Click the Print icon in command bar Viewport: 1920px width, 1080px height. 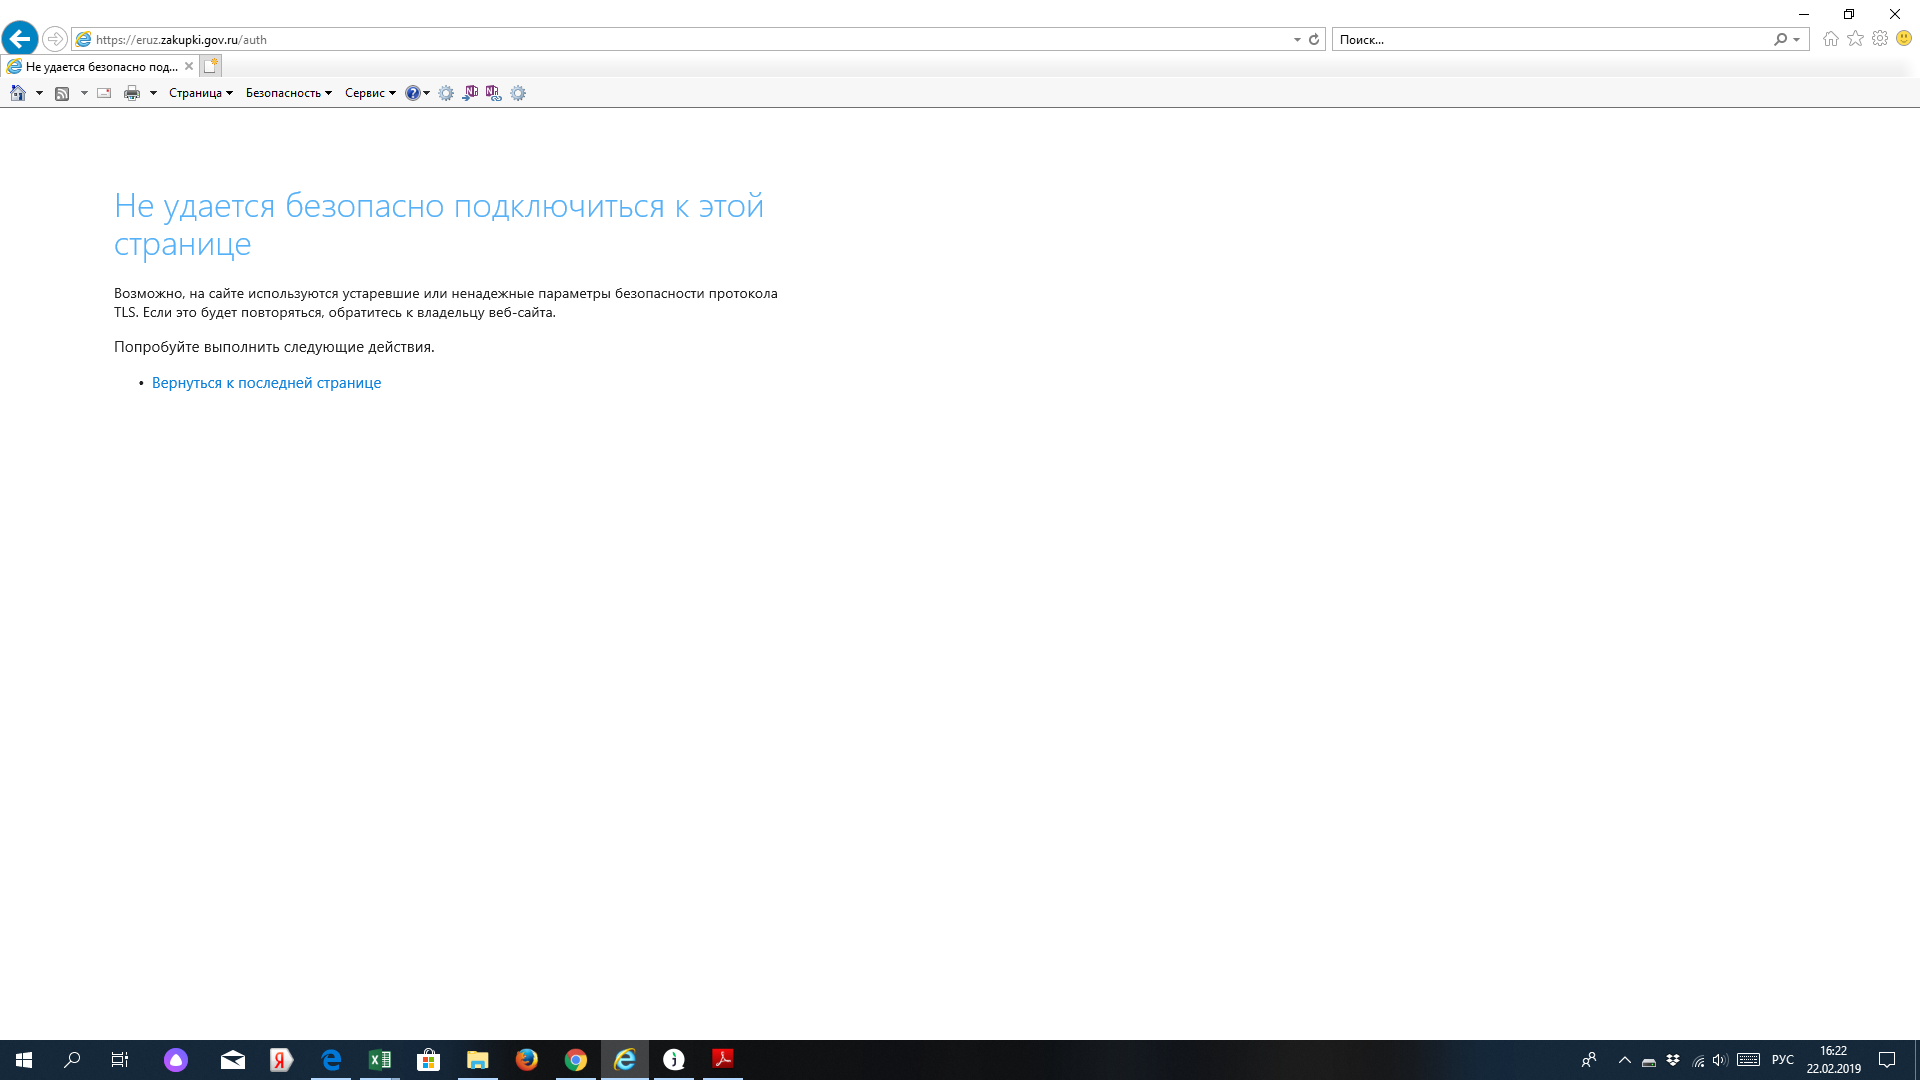[131, 93]
